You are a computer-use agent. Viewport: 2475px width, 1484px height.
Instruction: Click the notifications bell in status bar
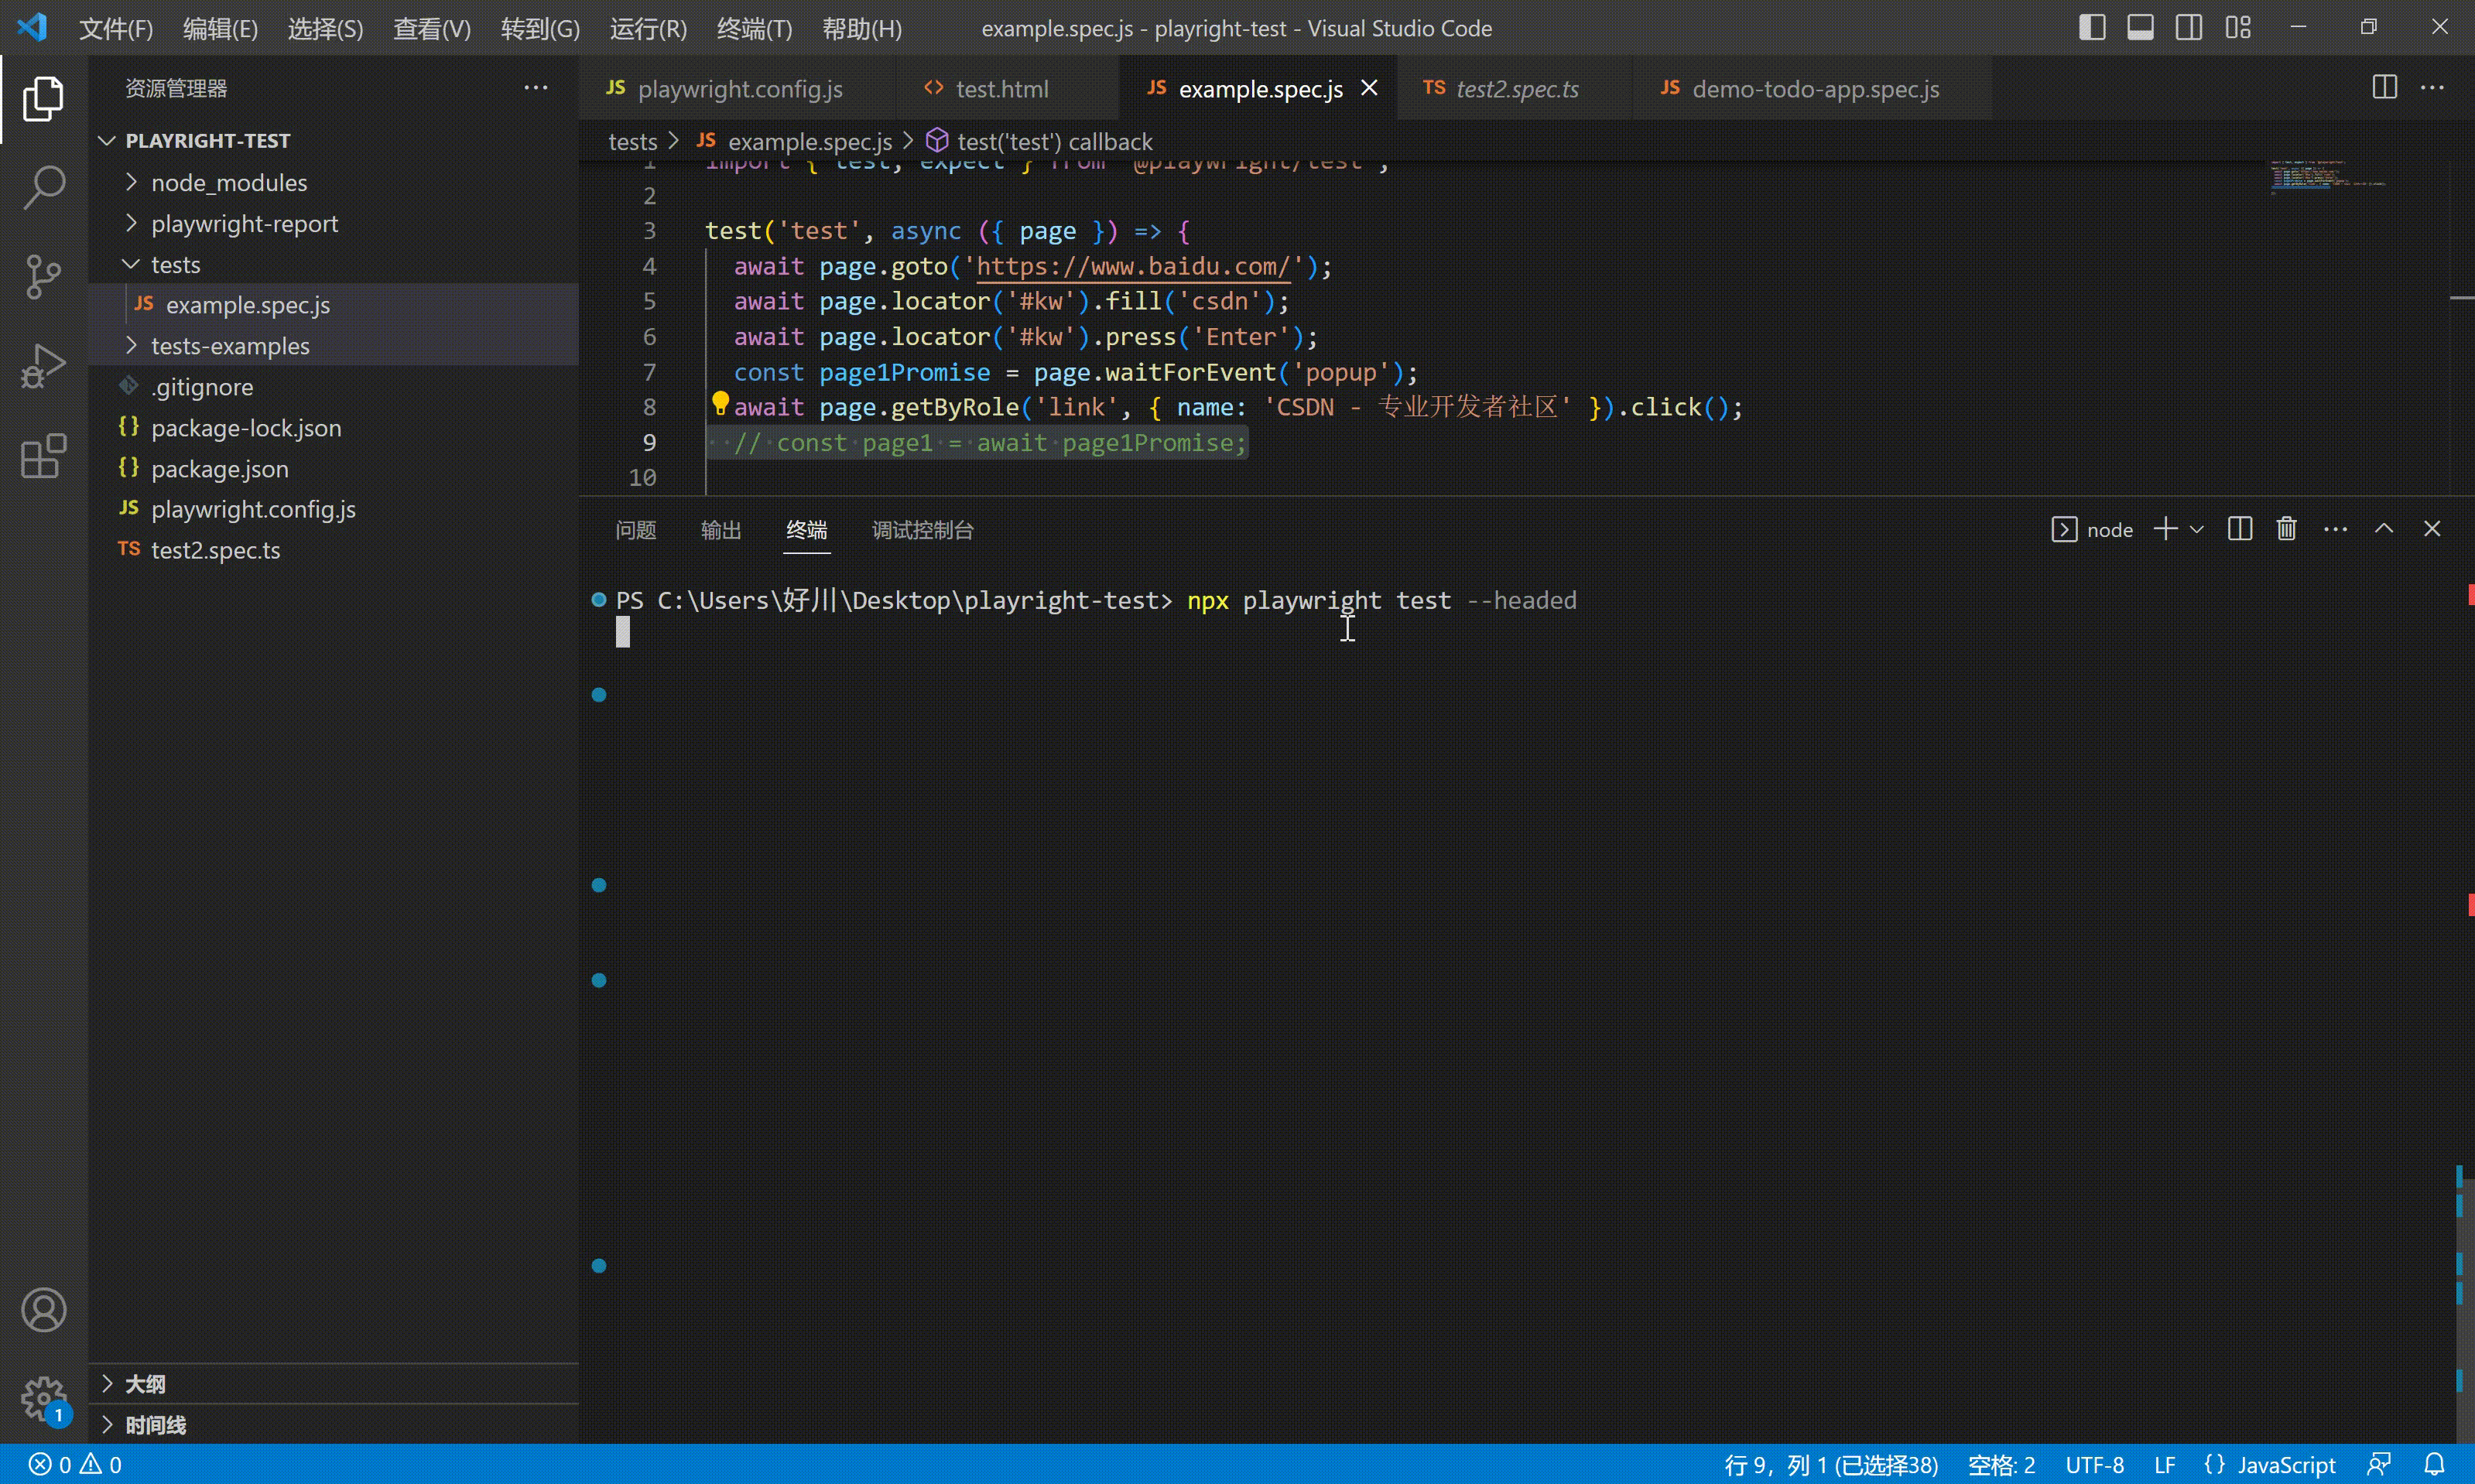click(x=2435, y=1464)
